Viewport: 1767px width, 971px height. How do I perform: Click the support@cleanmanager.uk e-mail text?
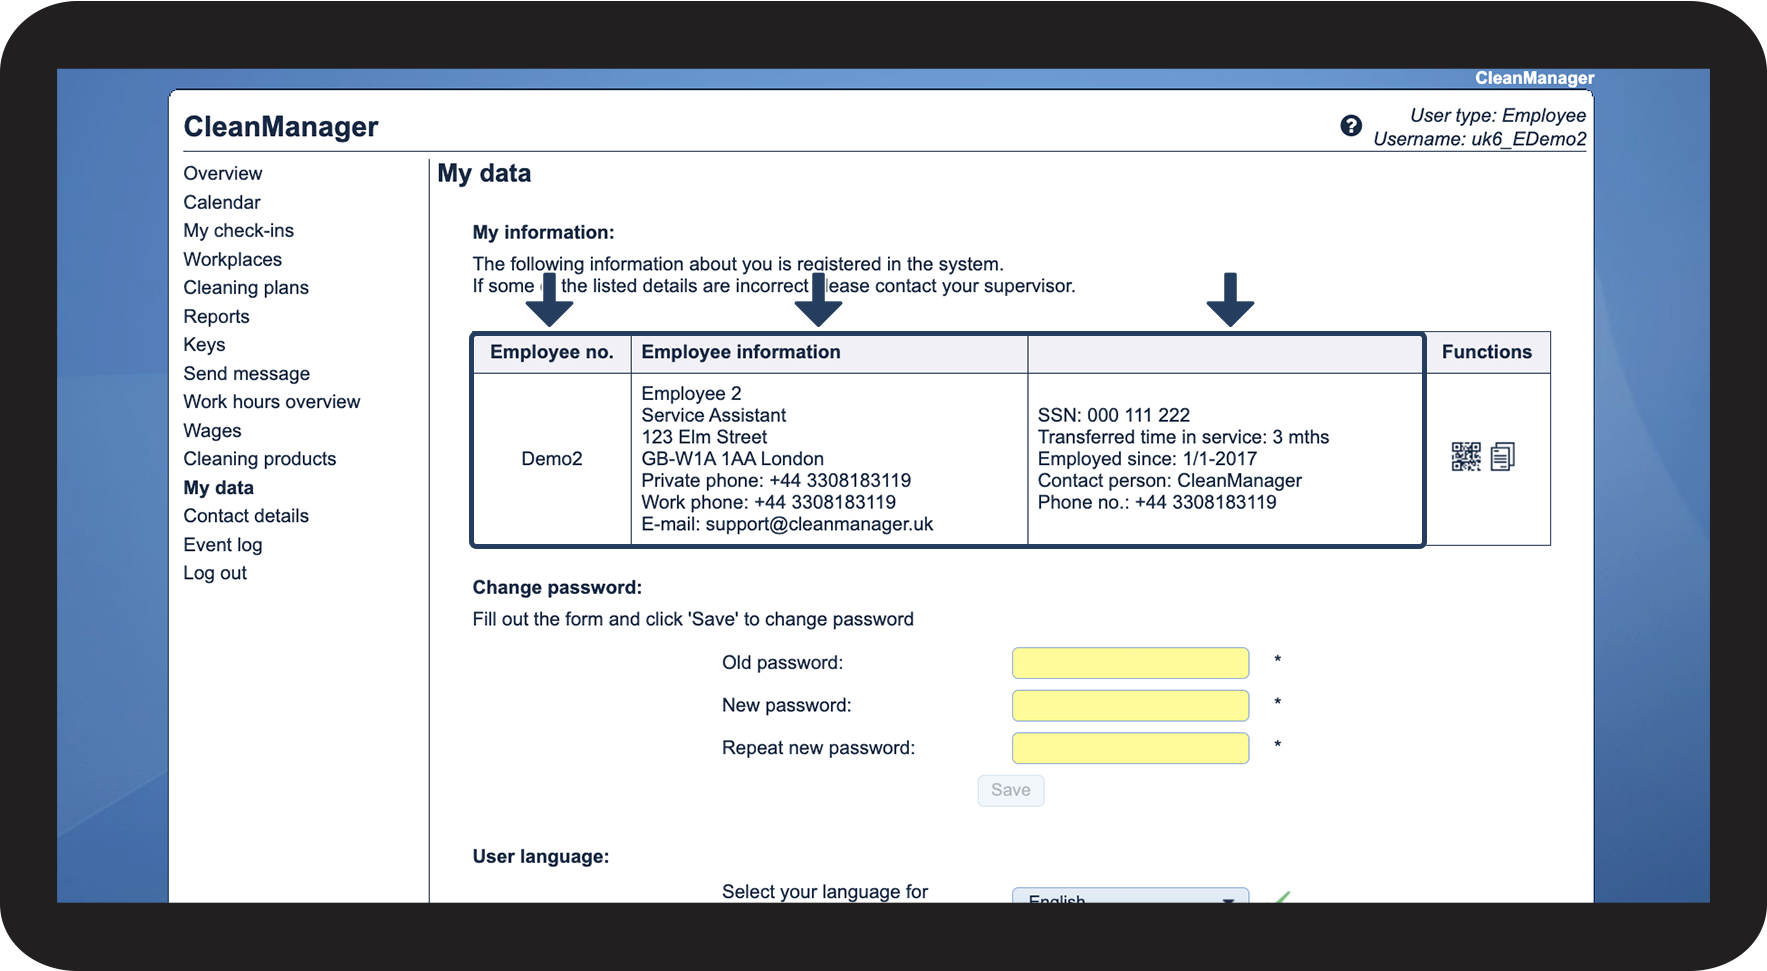(819, 524)
